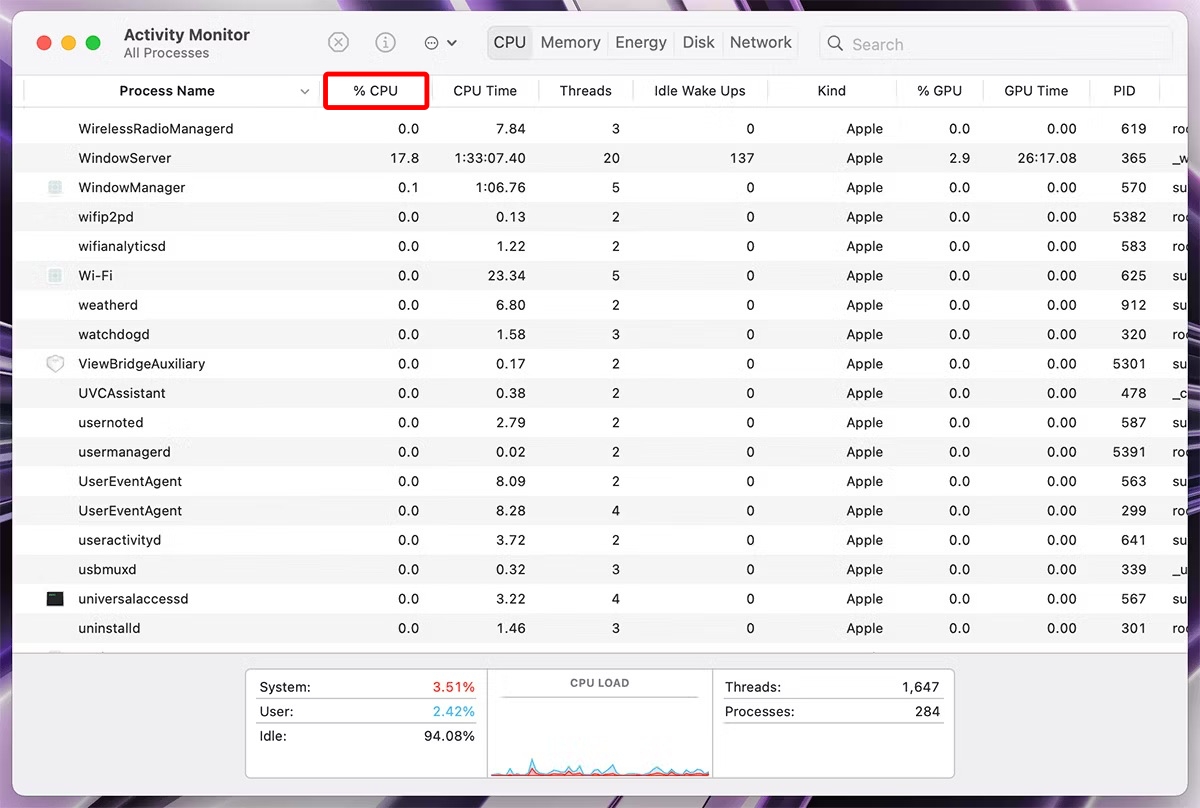
Task: Click into the Search field
Action: (1000, 44)
